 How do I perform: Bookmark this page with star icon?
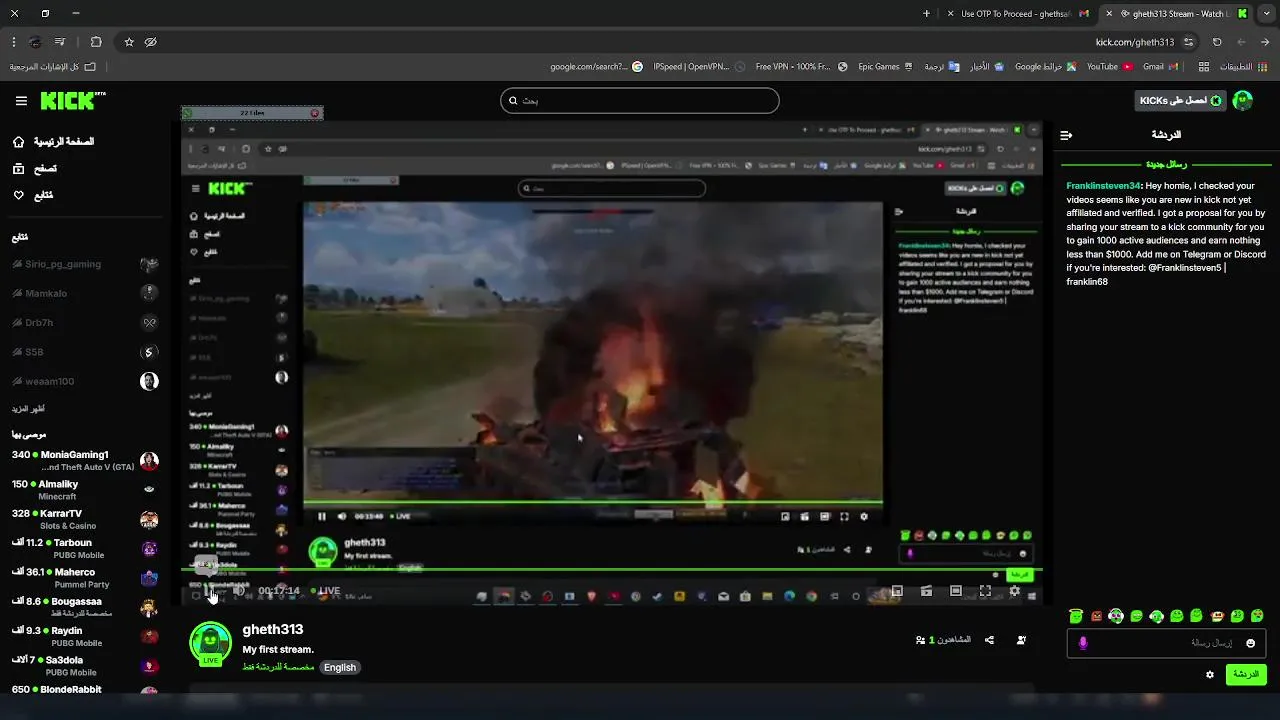click(x=129, y=42)
